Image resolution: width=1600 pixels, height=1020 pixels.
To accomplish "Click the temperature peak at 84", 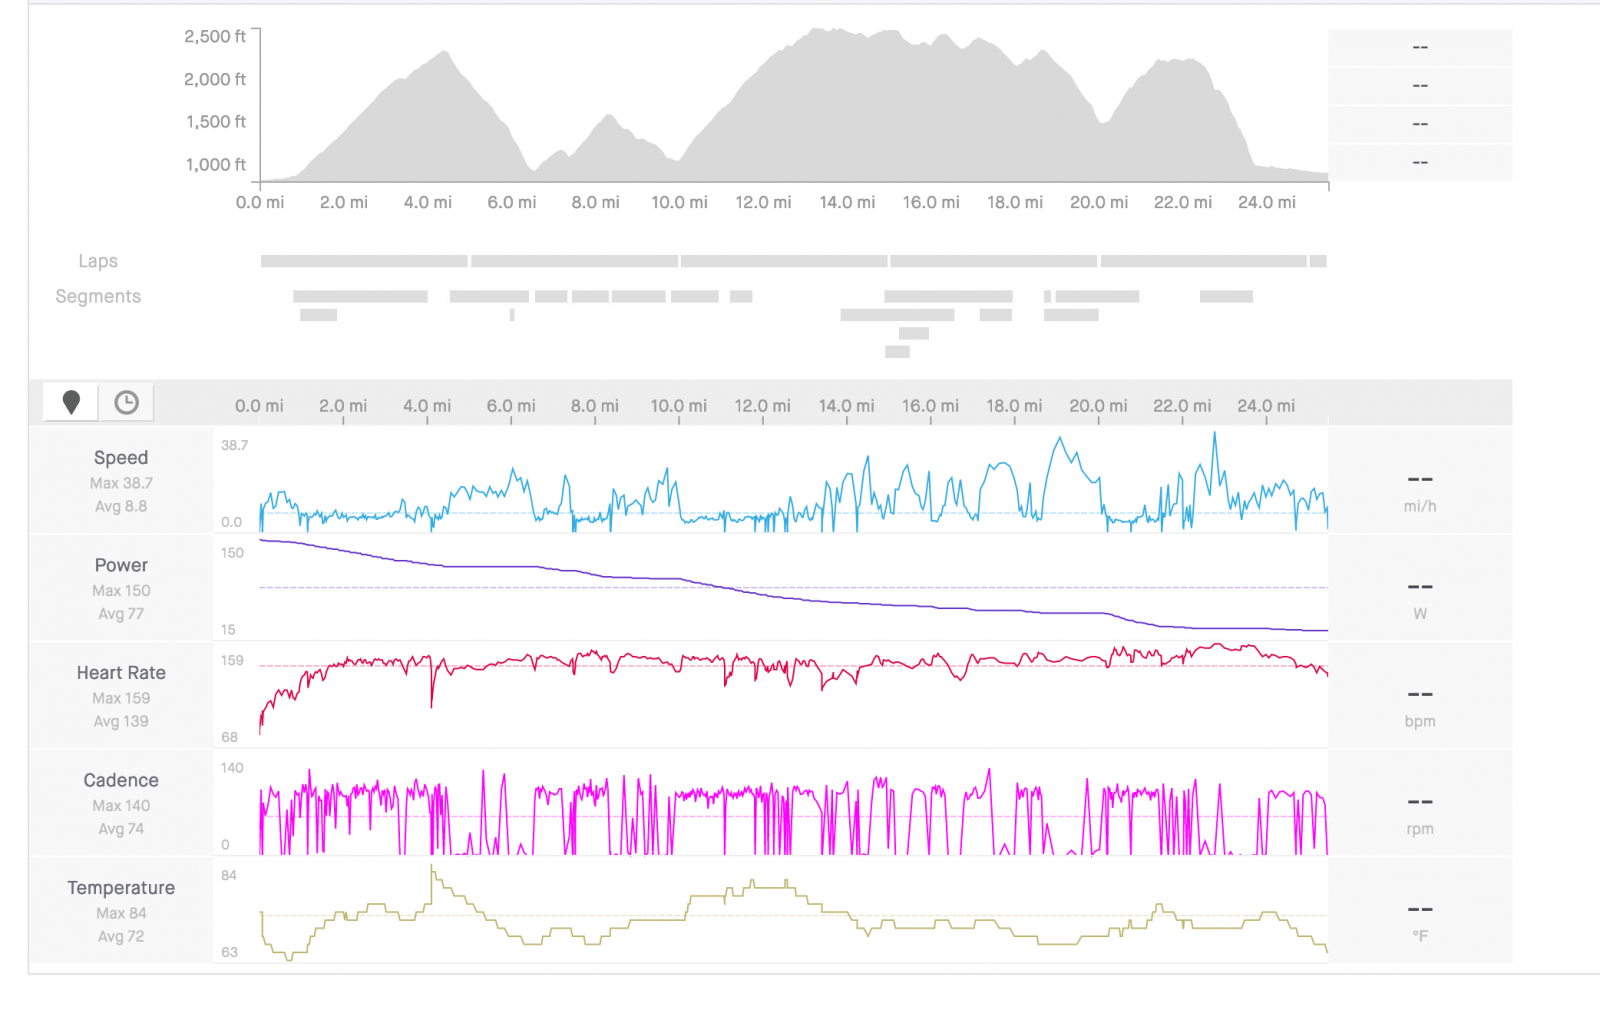I will pos(432,868).
